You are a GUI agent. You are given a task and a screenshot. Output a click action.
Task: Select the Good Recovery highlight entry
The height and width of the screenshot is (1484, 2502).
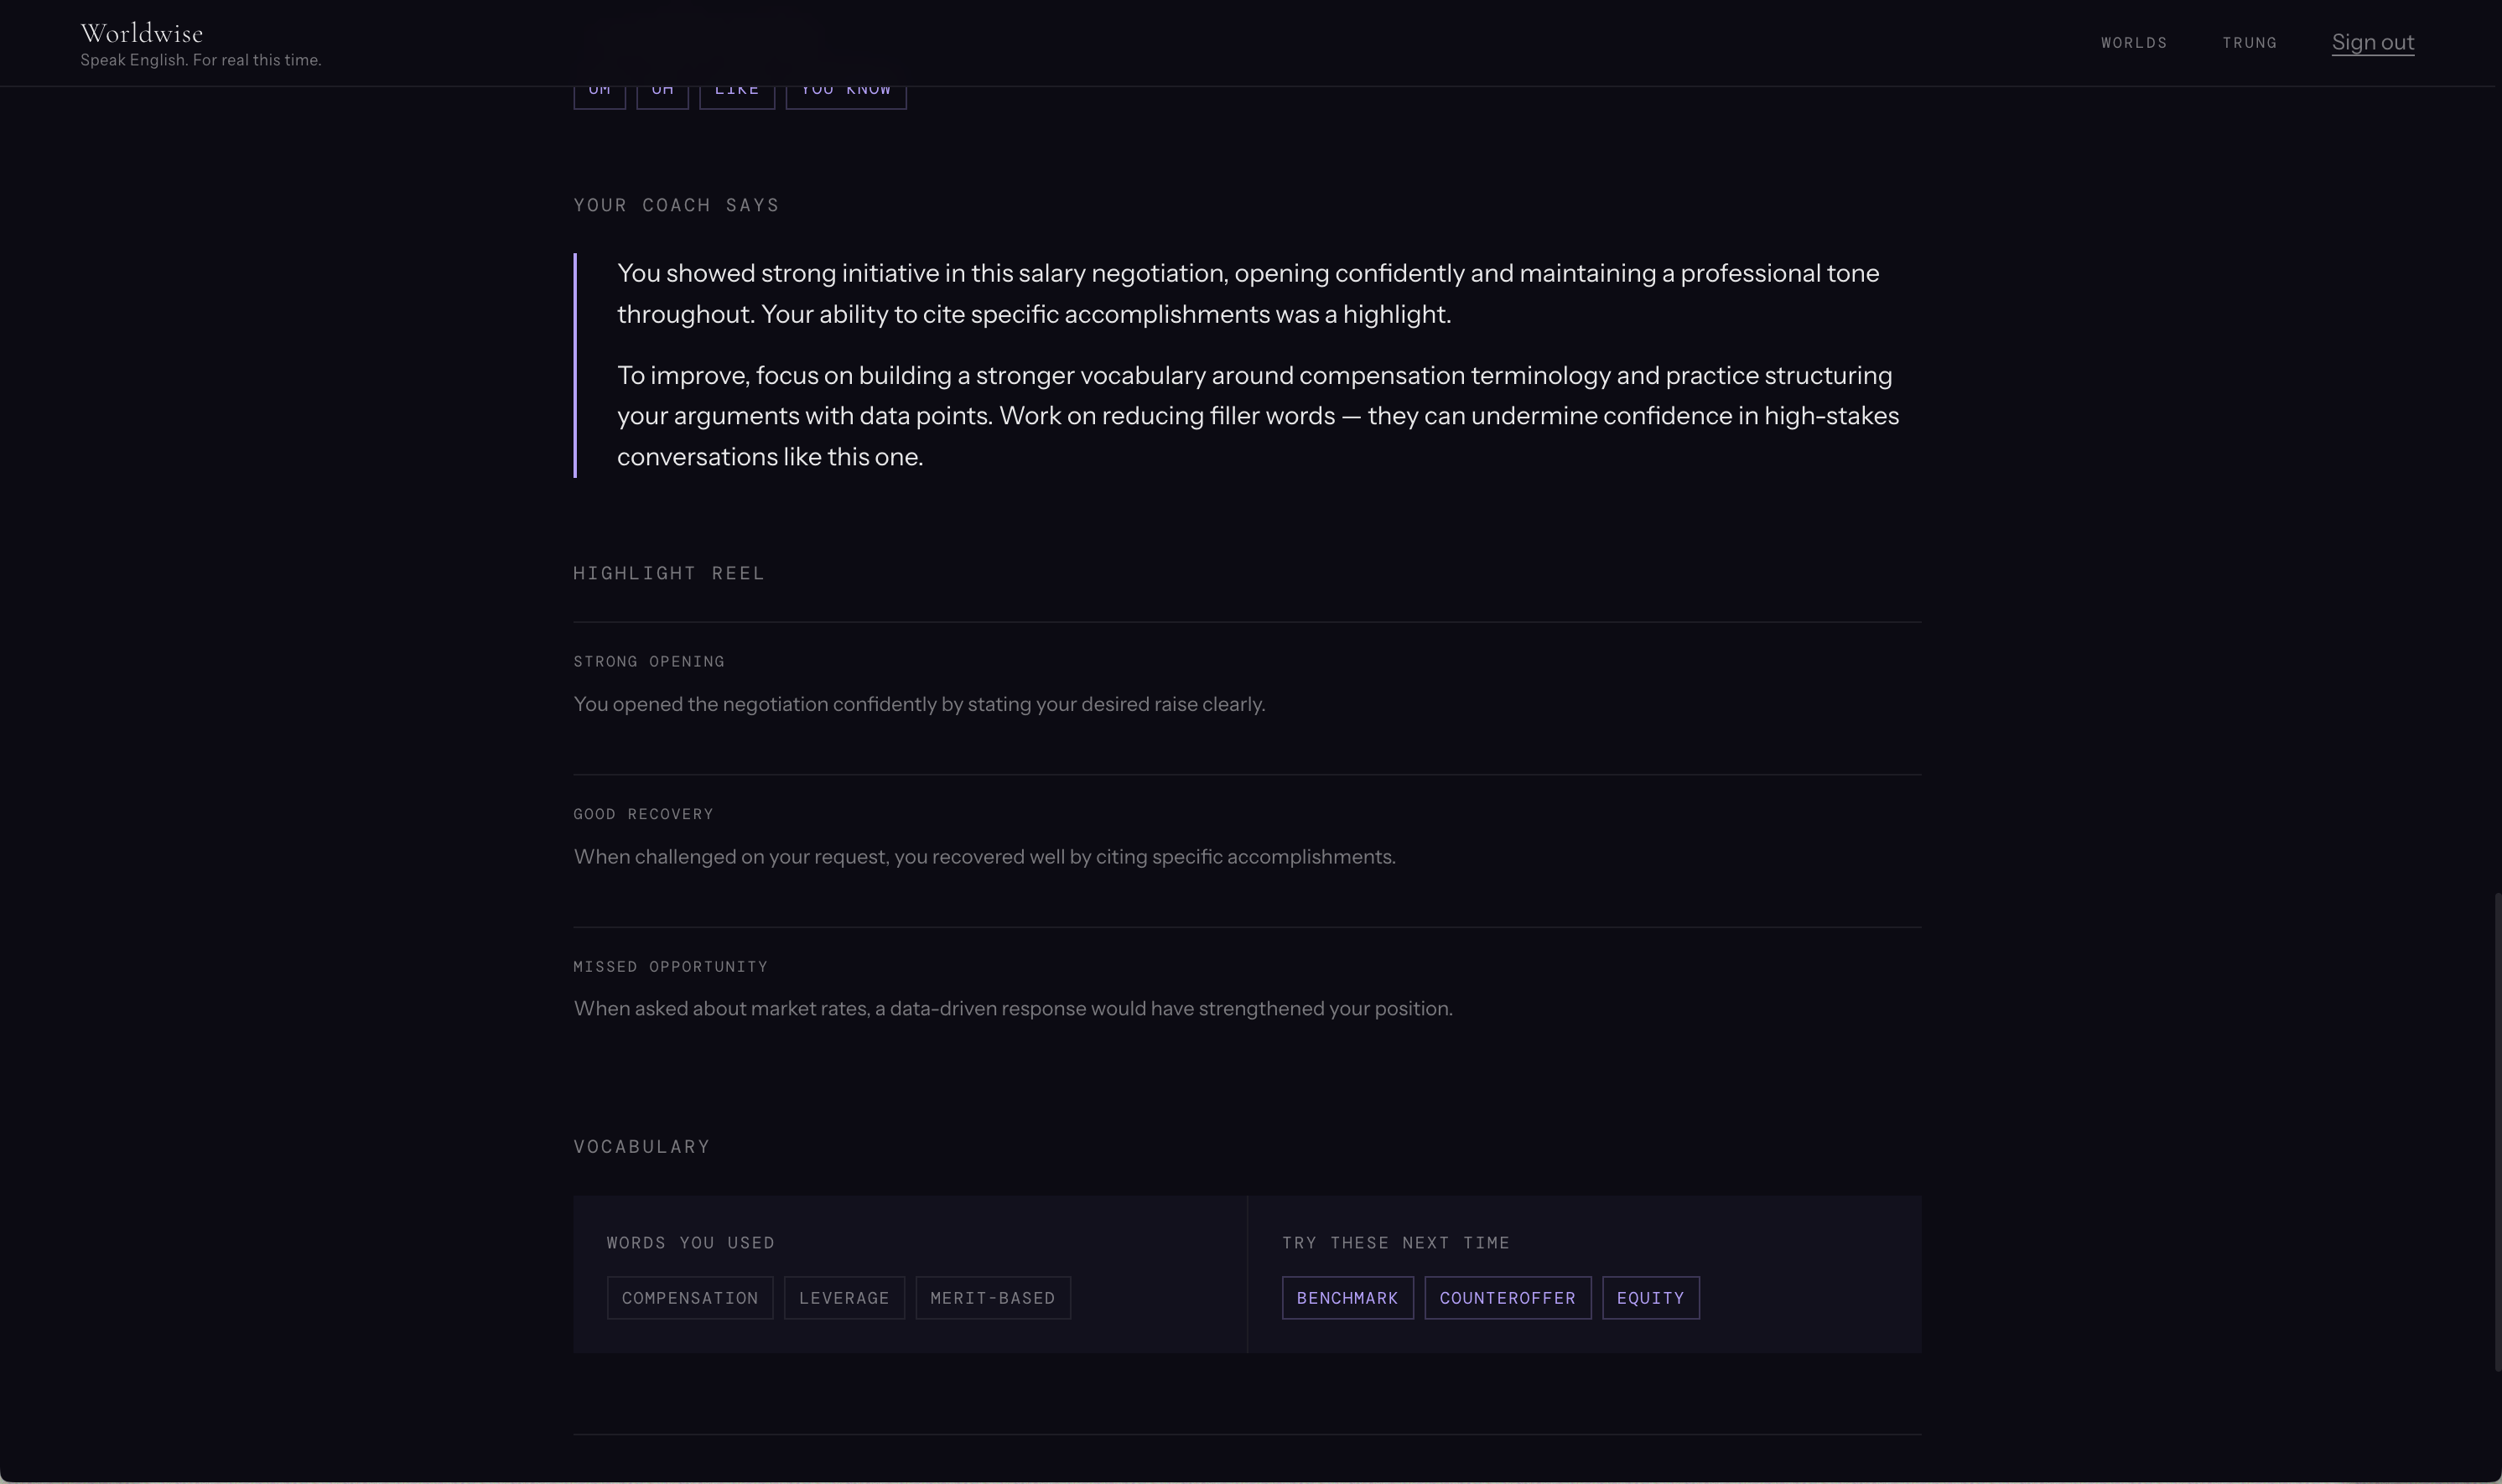(1247, 851)
